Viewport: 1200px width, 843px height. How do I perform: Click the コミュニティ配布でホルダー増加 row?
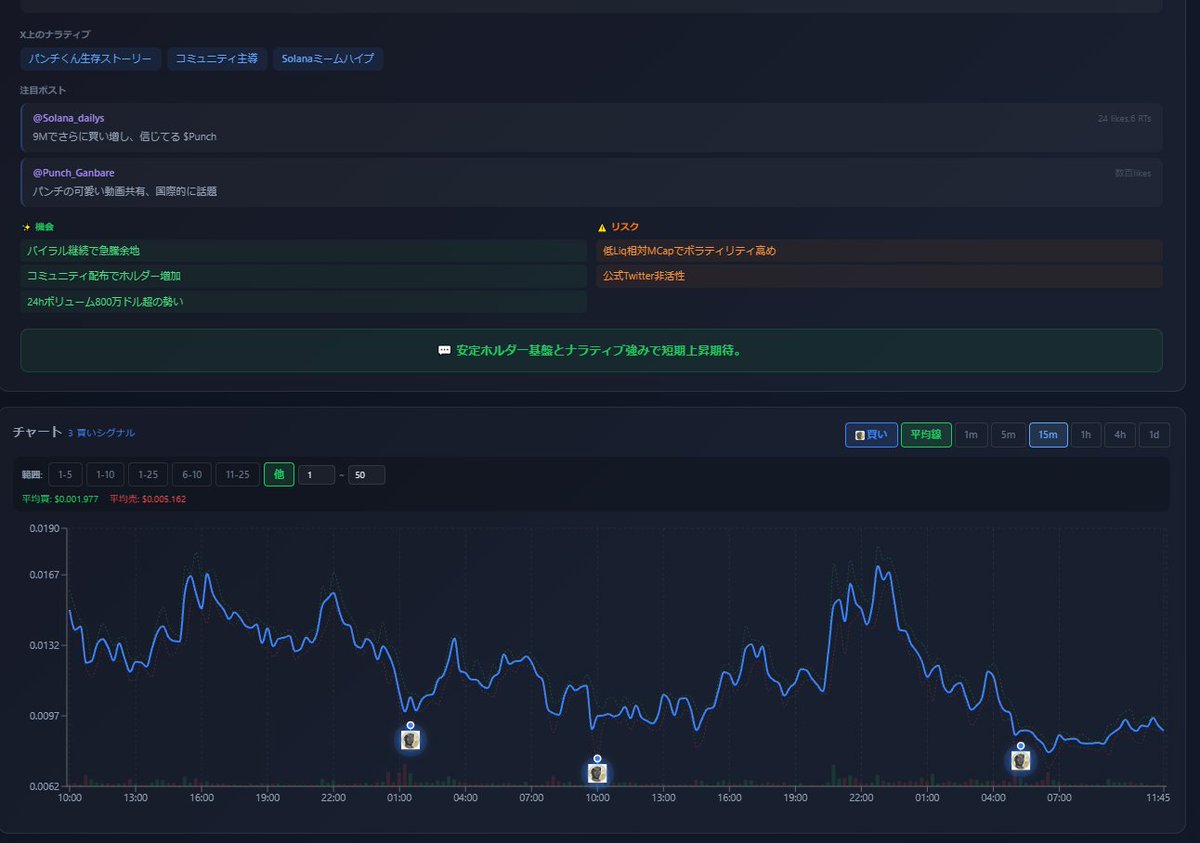(x=303, y=276)
